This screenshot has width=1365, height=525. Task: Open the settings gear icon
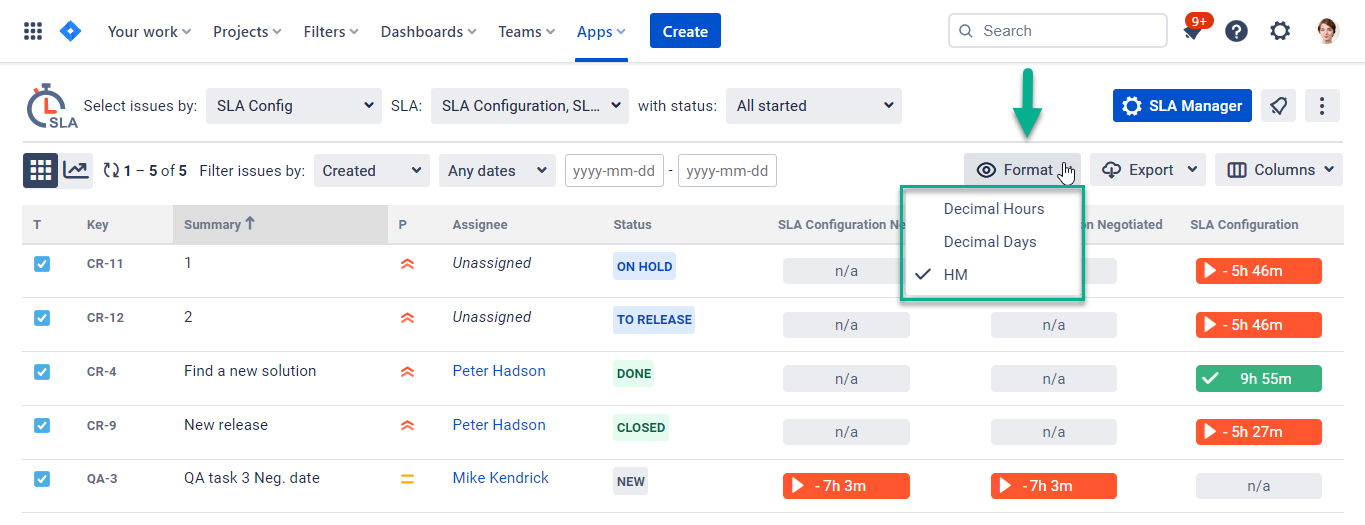click(1280, 31)
